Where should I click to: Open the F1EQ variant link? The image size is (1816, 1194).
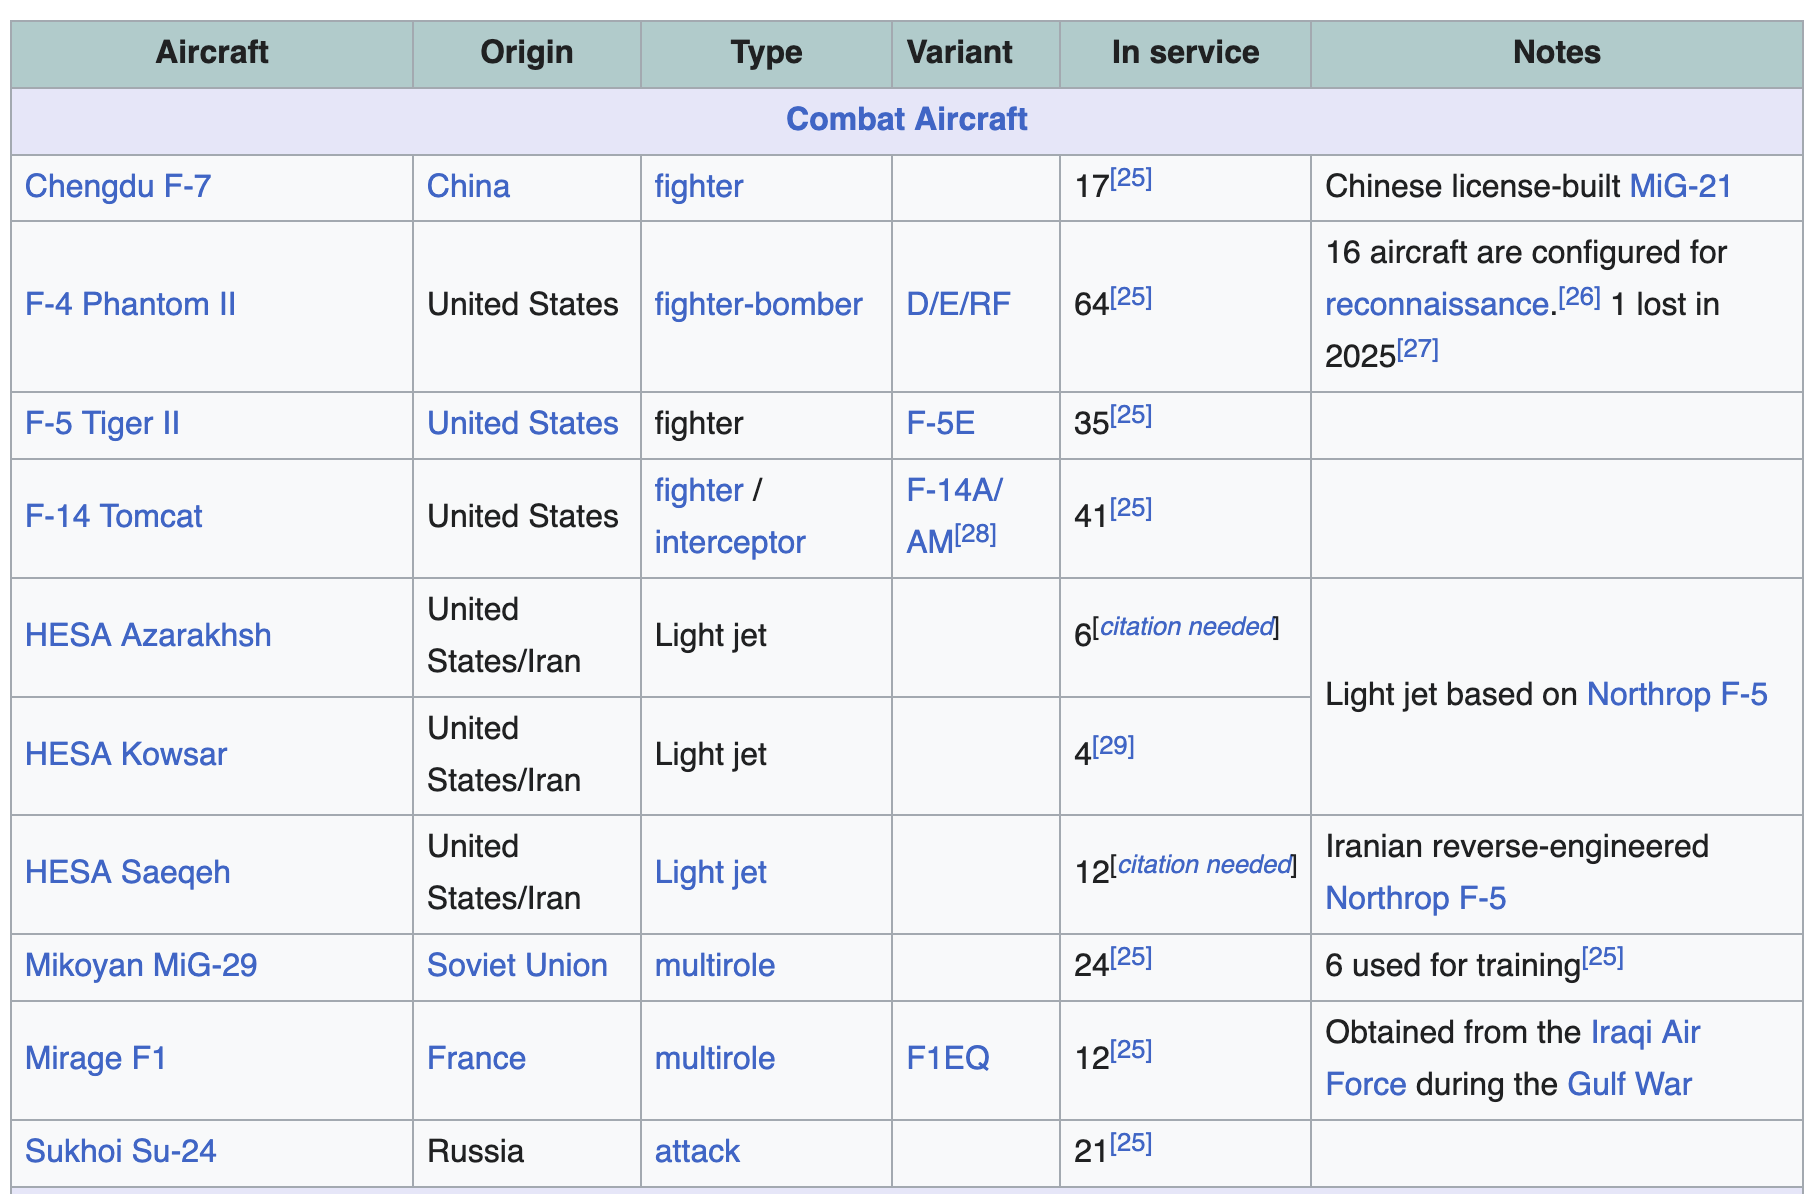pos(948,1058)
